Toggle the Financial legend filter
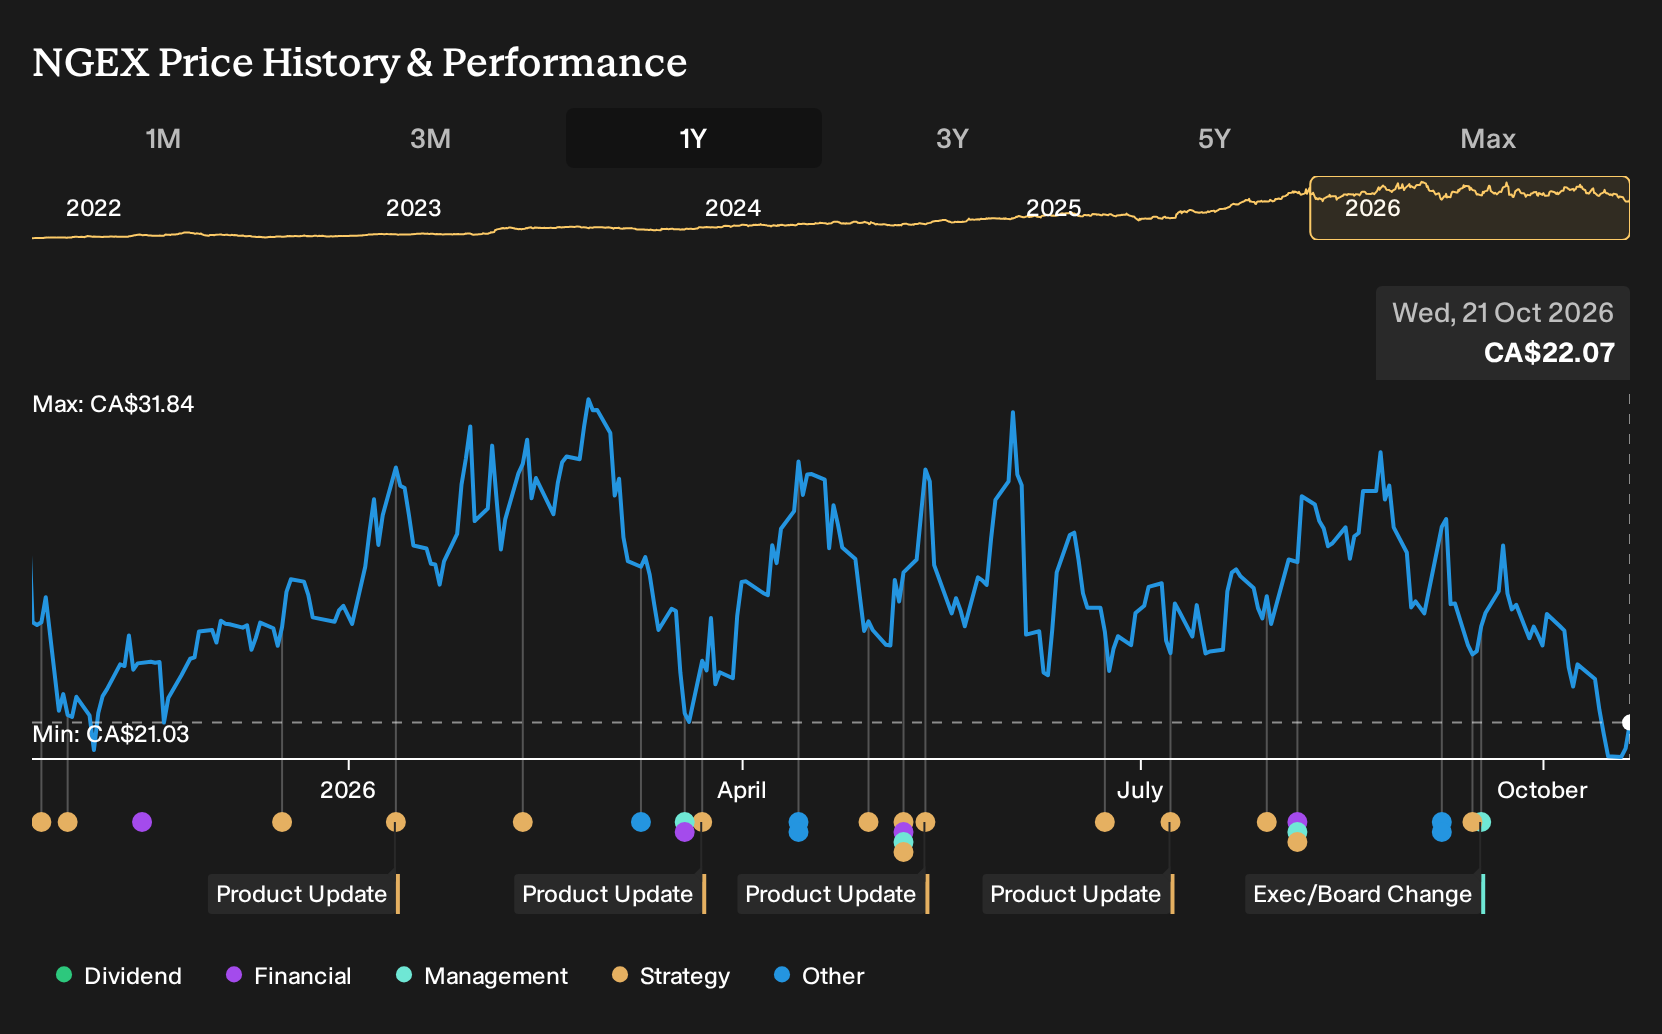The height and width of the screenshot is (1034, 1662). (x=289, y=976)
